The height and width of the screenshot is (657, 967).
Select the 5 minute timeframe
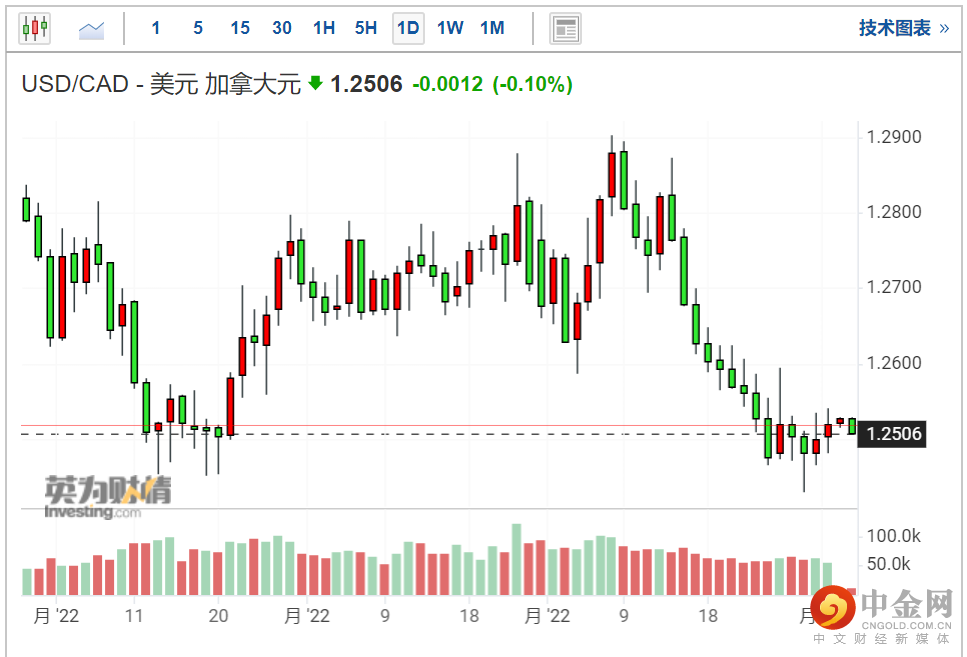[198, 28]
